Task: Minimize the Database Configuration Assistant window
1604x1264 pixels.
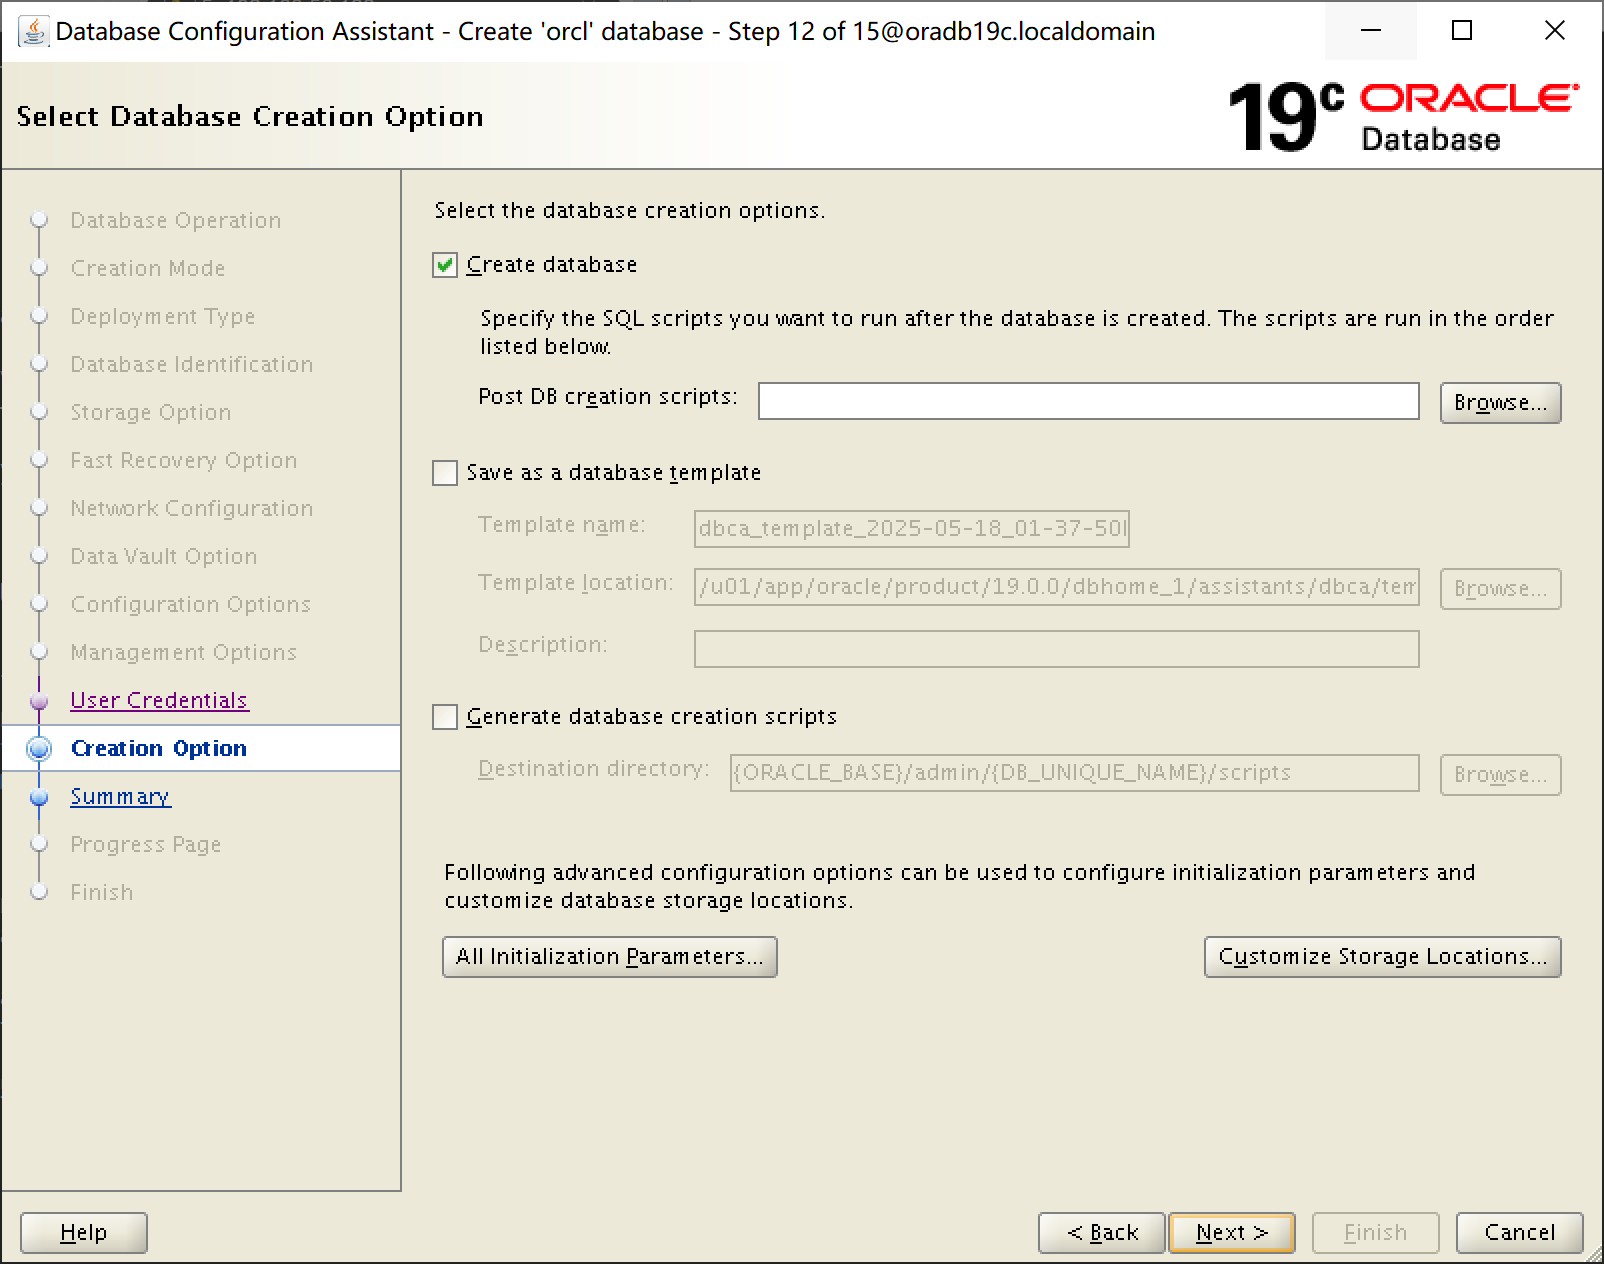Action: click(1371, 31)
